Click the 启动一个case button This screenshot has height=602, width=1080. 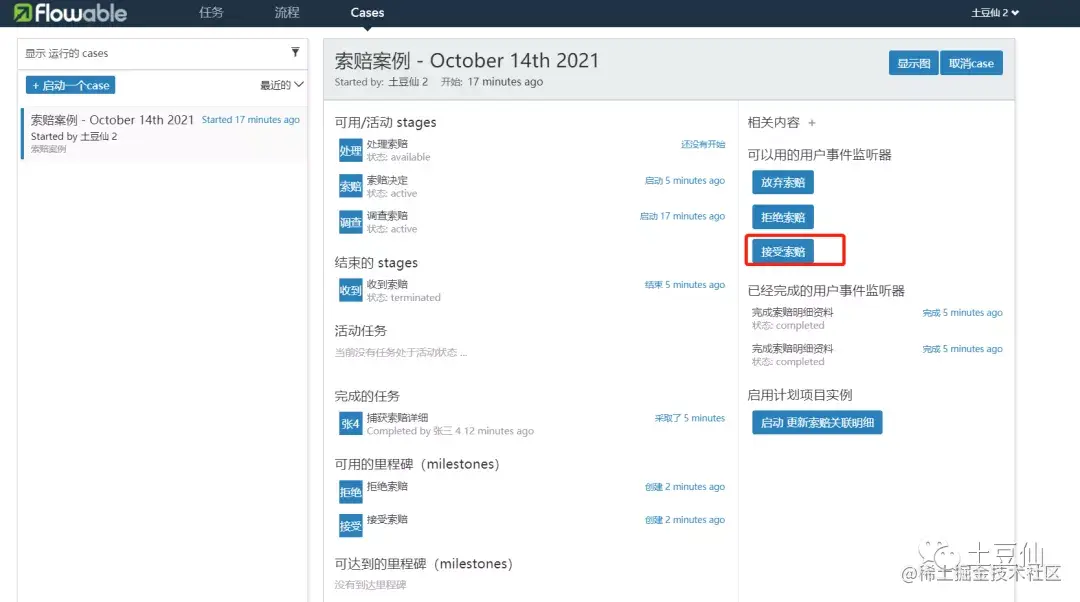[70, 85]
